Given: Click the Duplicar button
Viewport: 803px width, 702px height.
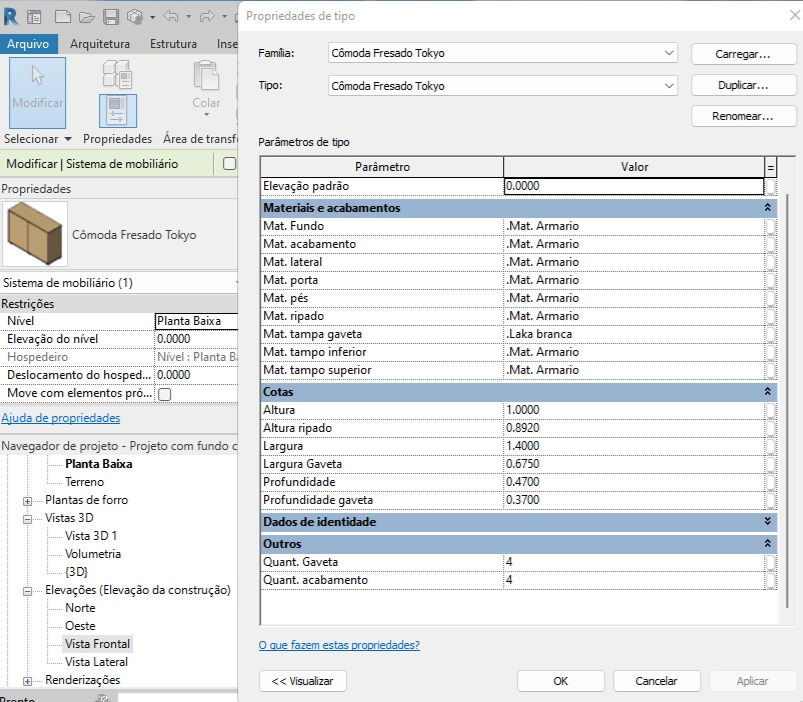Looking at the screenshot, I should [743, 85].
